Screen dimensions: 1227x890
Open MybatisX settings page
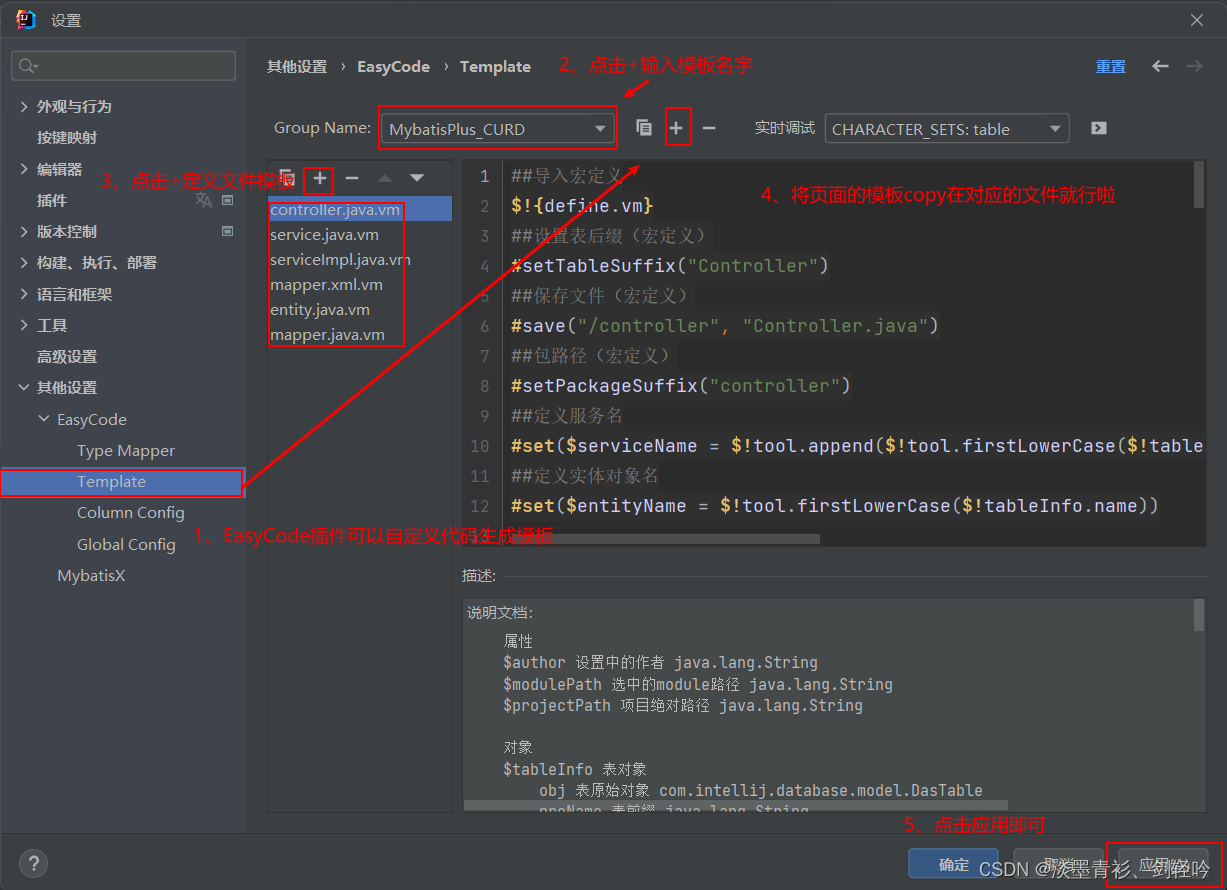(x=91, y=575)
